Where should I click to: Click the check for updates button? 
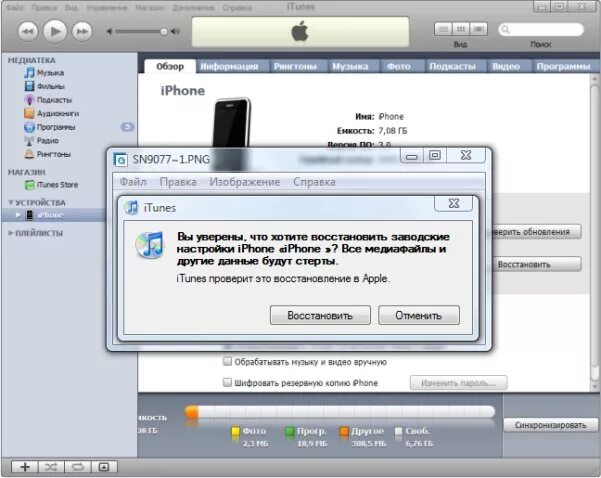(535, 232)
